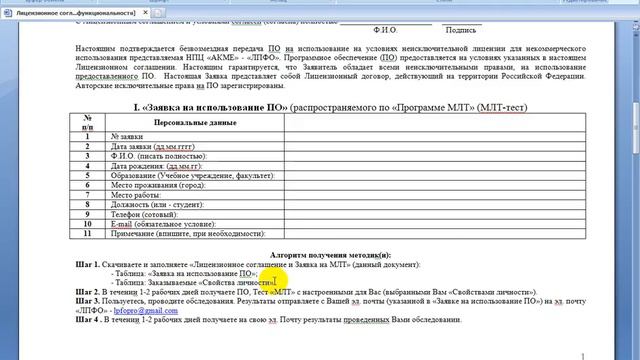Click the Word document icon on the tab
640x360 pixels.
8,13
